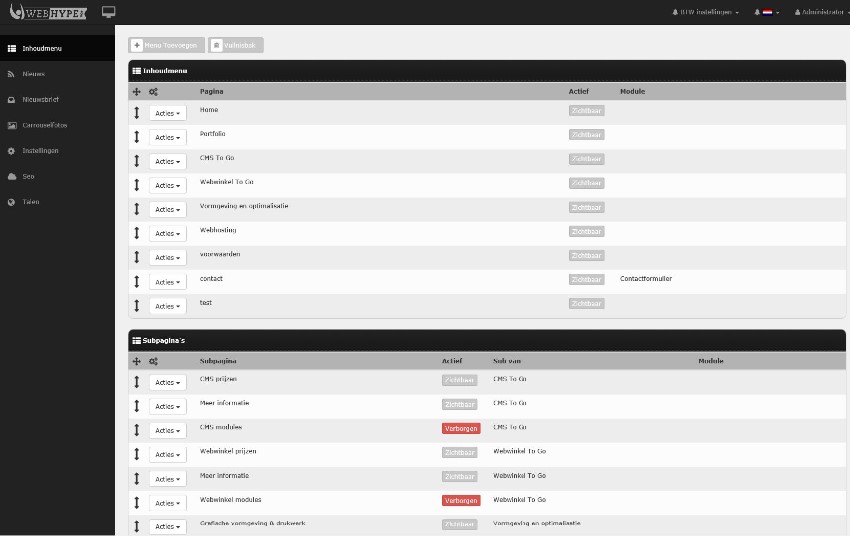Click the Contactformulier module text
This screenshot has width=850, height=536.
(x=646, y=279)
